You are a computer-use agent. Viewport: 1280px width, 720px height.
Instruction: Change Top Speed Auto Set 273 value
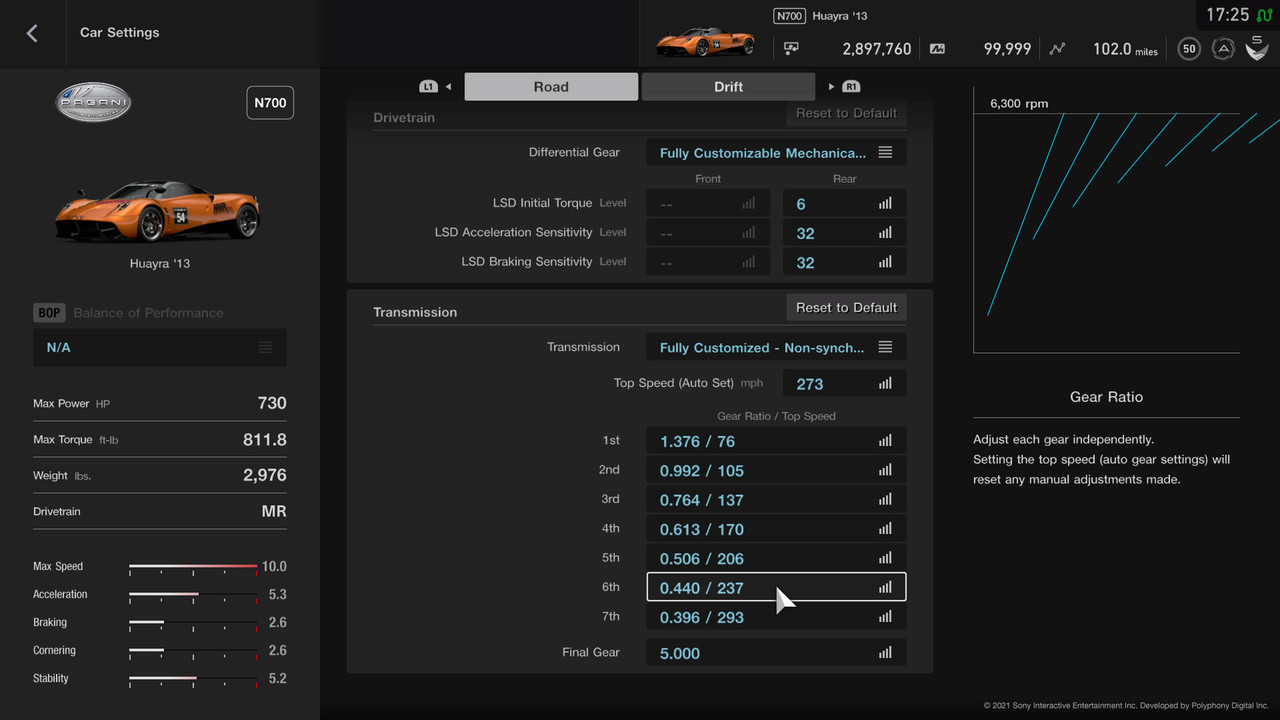pos(845,384)
